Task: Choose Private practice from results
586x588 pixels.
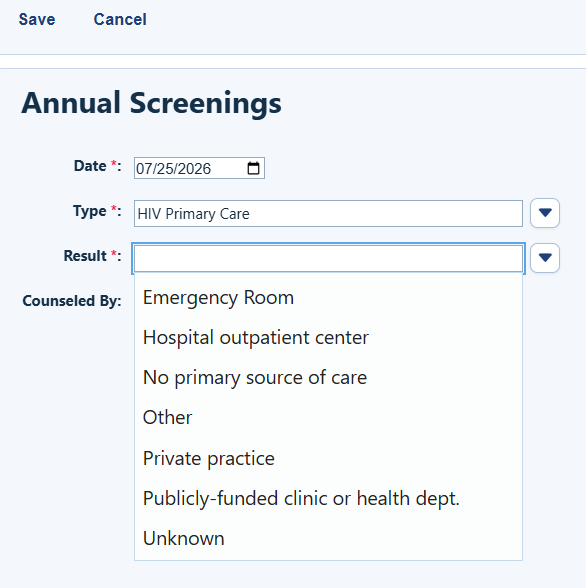Action: 328,458
